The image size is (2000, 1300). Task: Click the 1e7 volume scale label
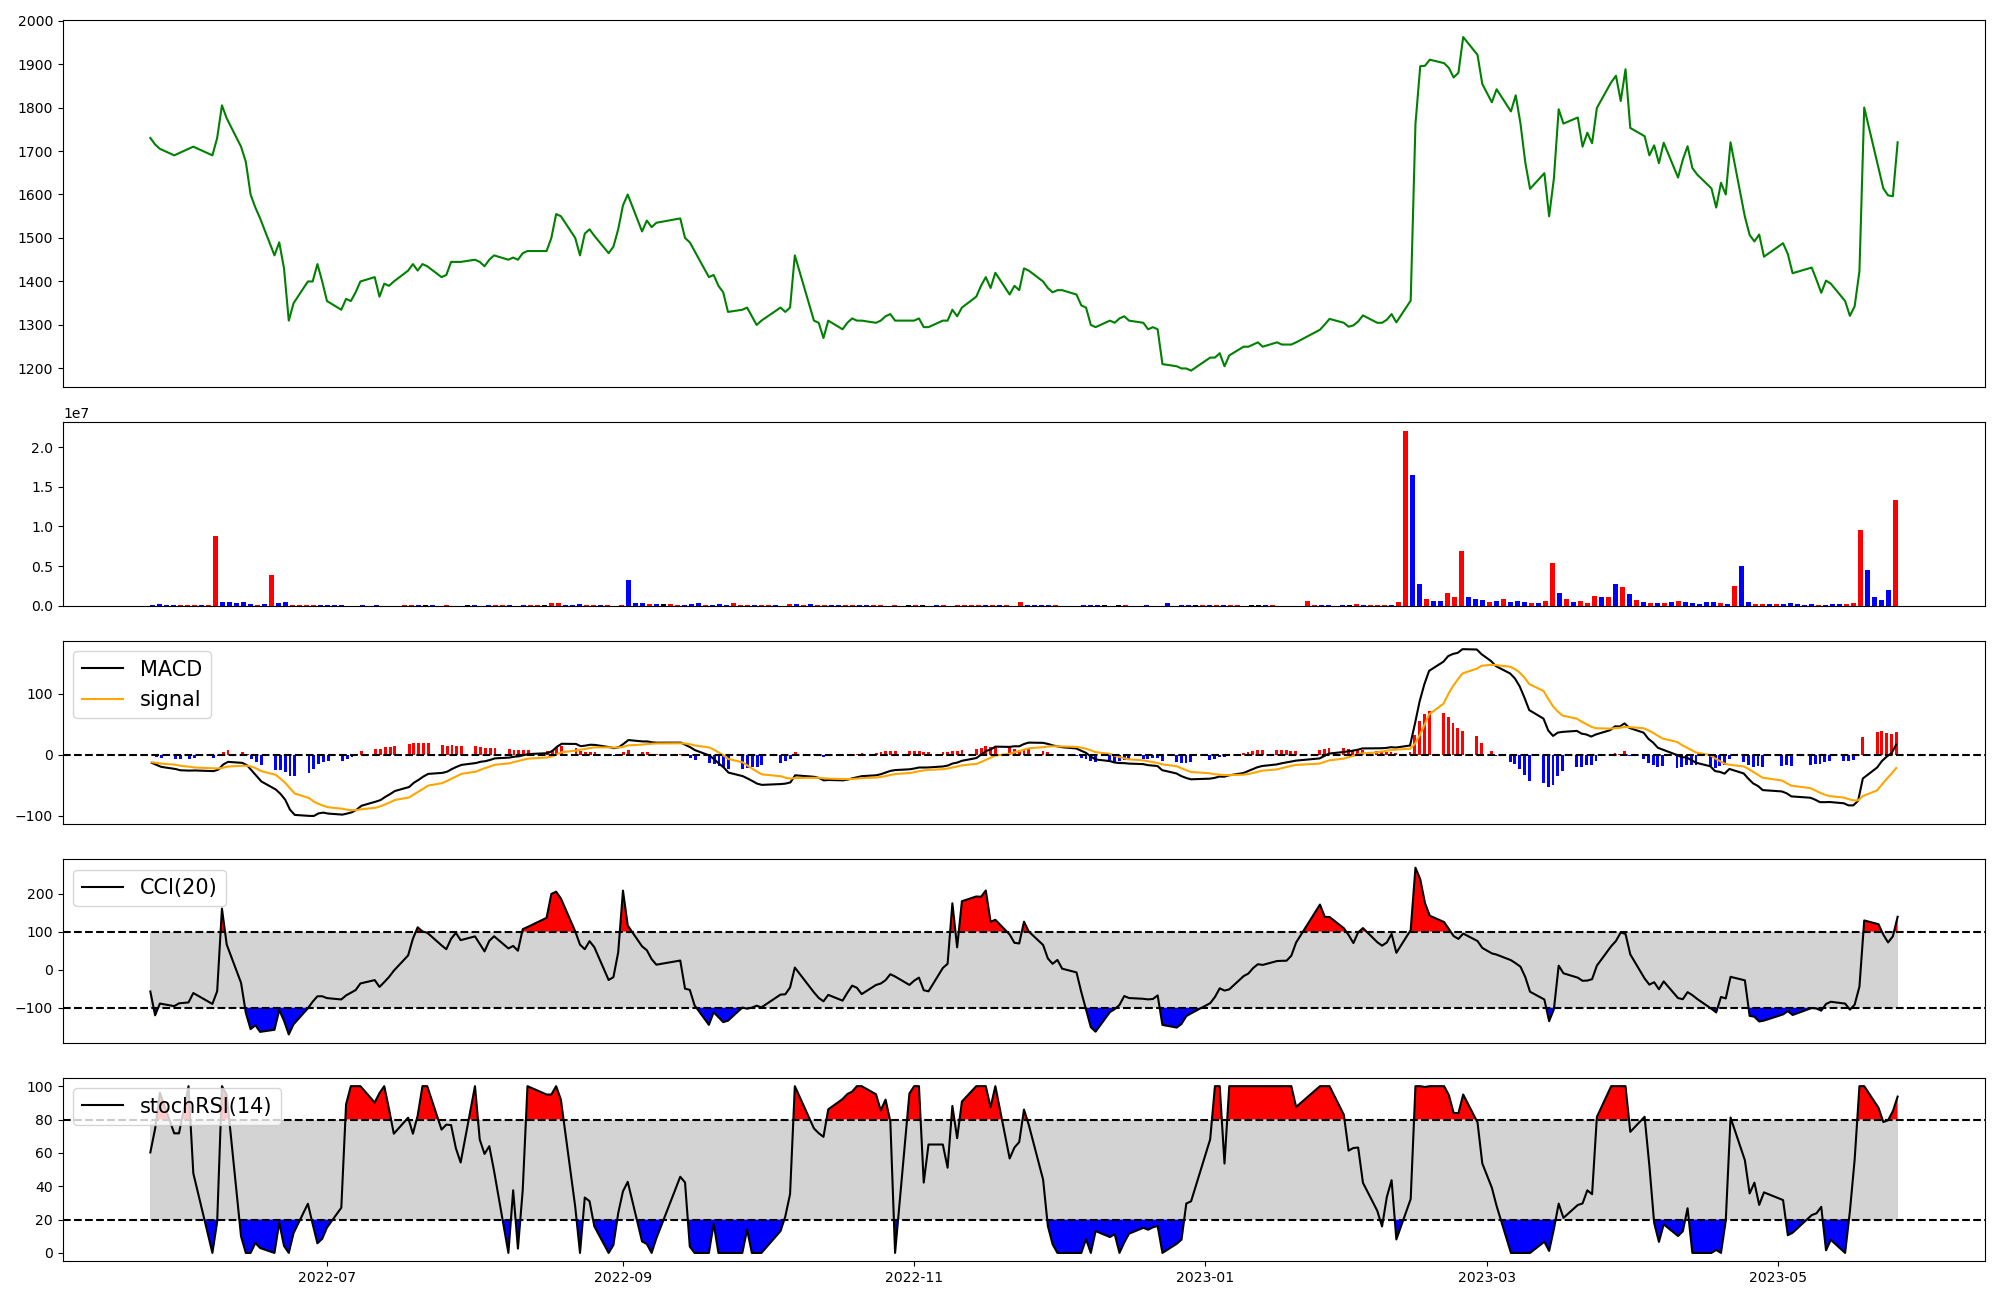(76, 413)
